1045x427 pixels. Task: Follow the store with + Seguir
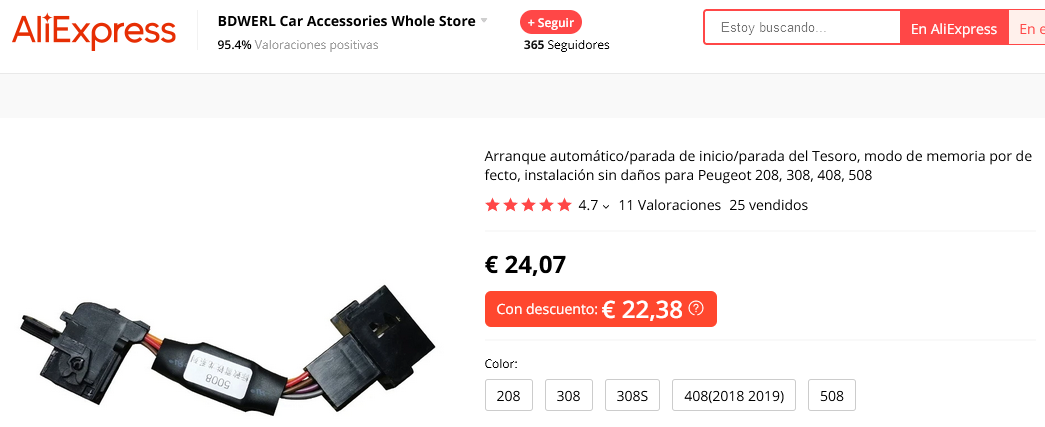click(x=551, y=22)
